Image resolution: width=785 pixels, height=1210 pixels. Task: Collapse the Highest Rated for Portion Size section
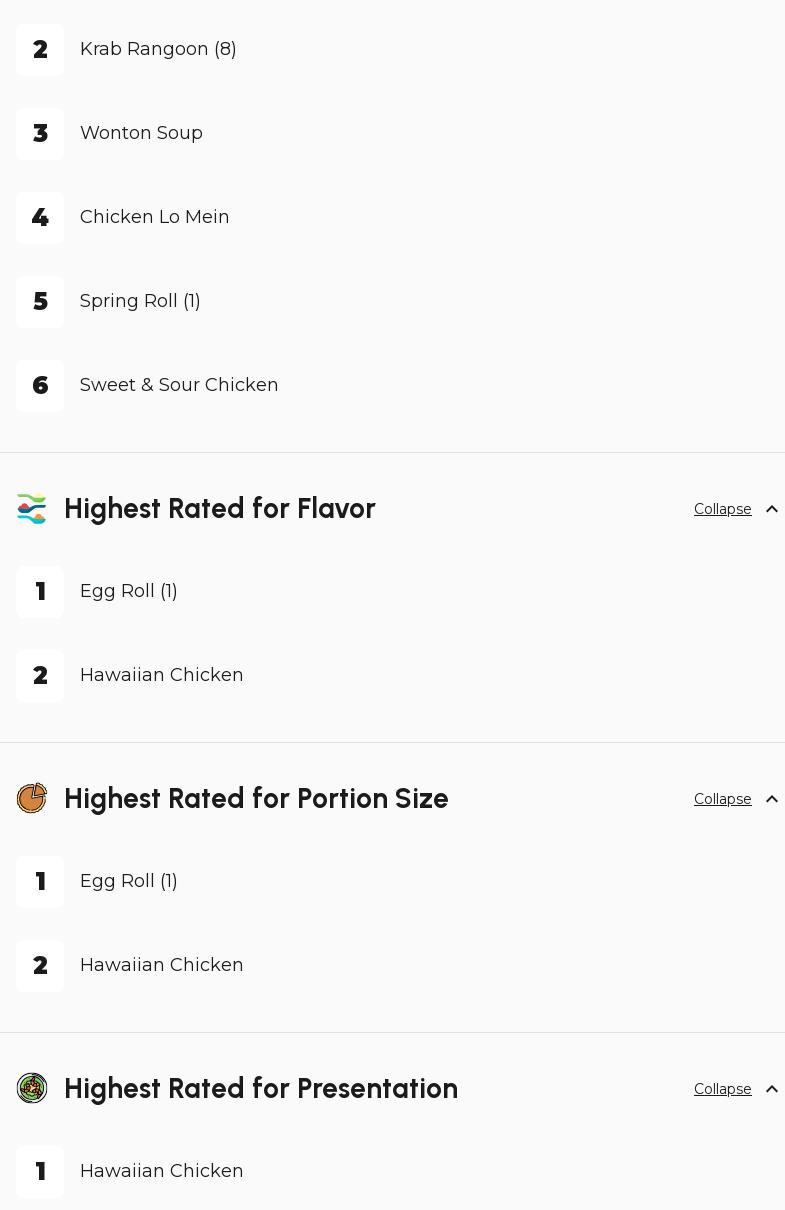pyautogui.click(x=735, y=799)
